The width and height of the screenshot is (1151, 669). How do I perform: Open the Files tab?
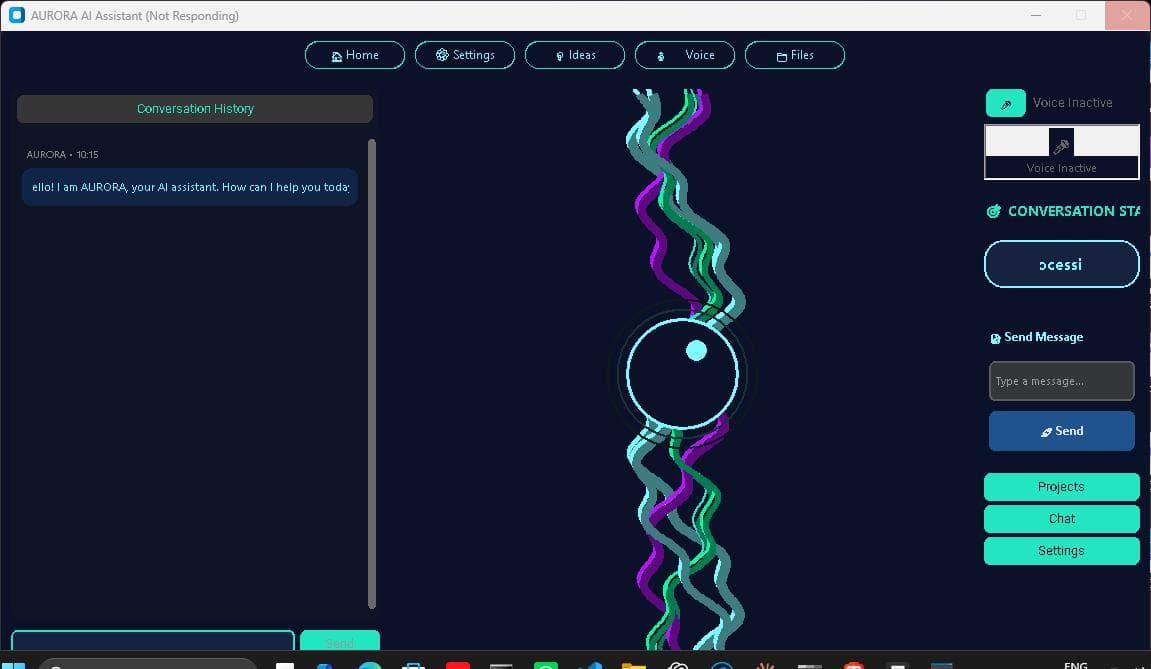coord(795,55)
